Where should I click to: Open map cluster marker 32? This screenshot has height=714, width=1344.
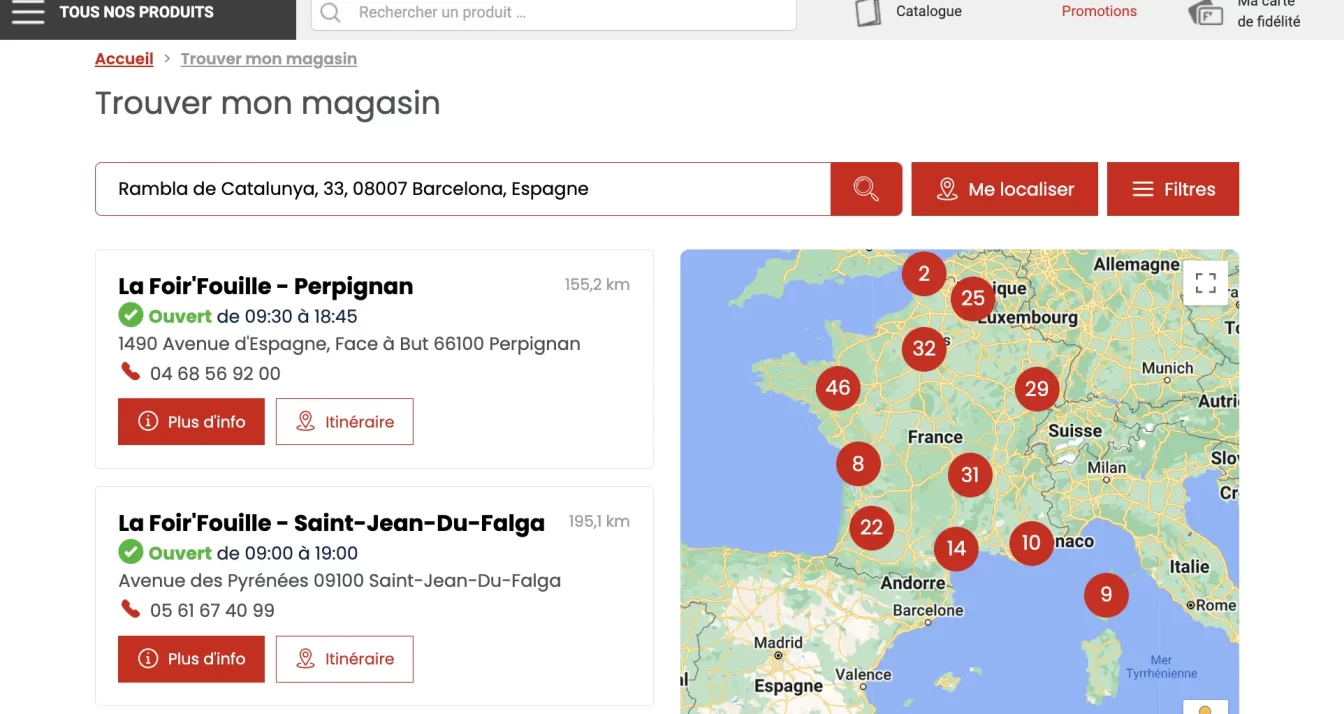click(x=924, y=349)
